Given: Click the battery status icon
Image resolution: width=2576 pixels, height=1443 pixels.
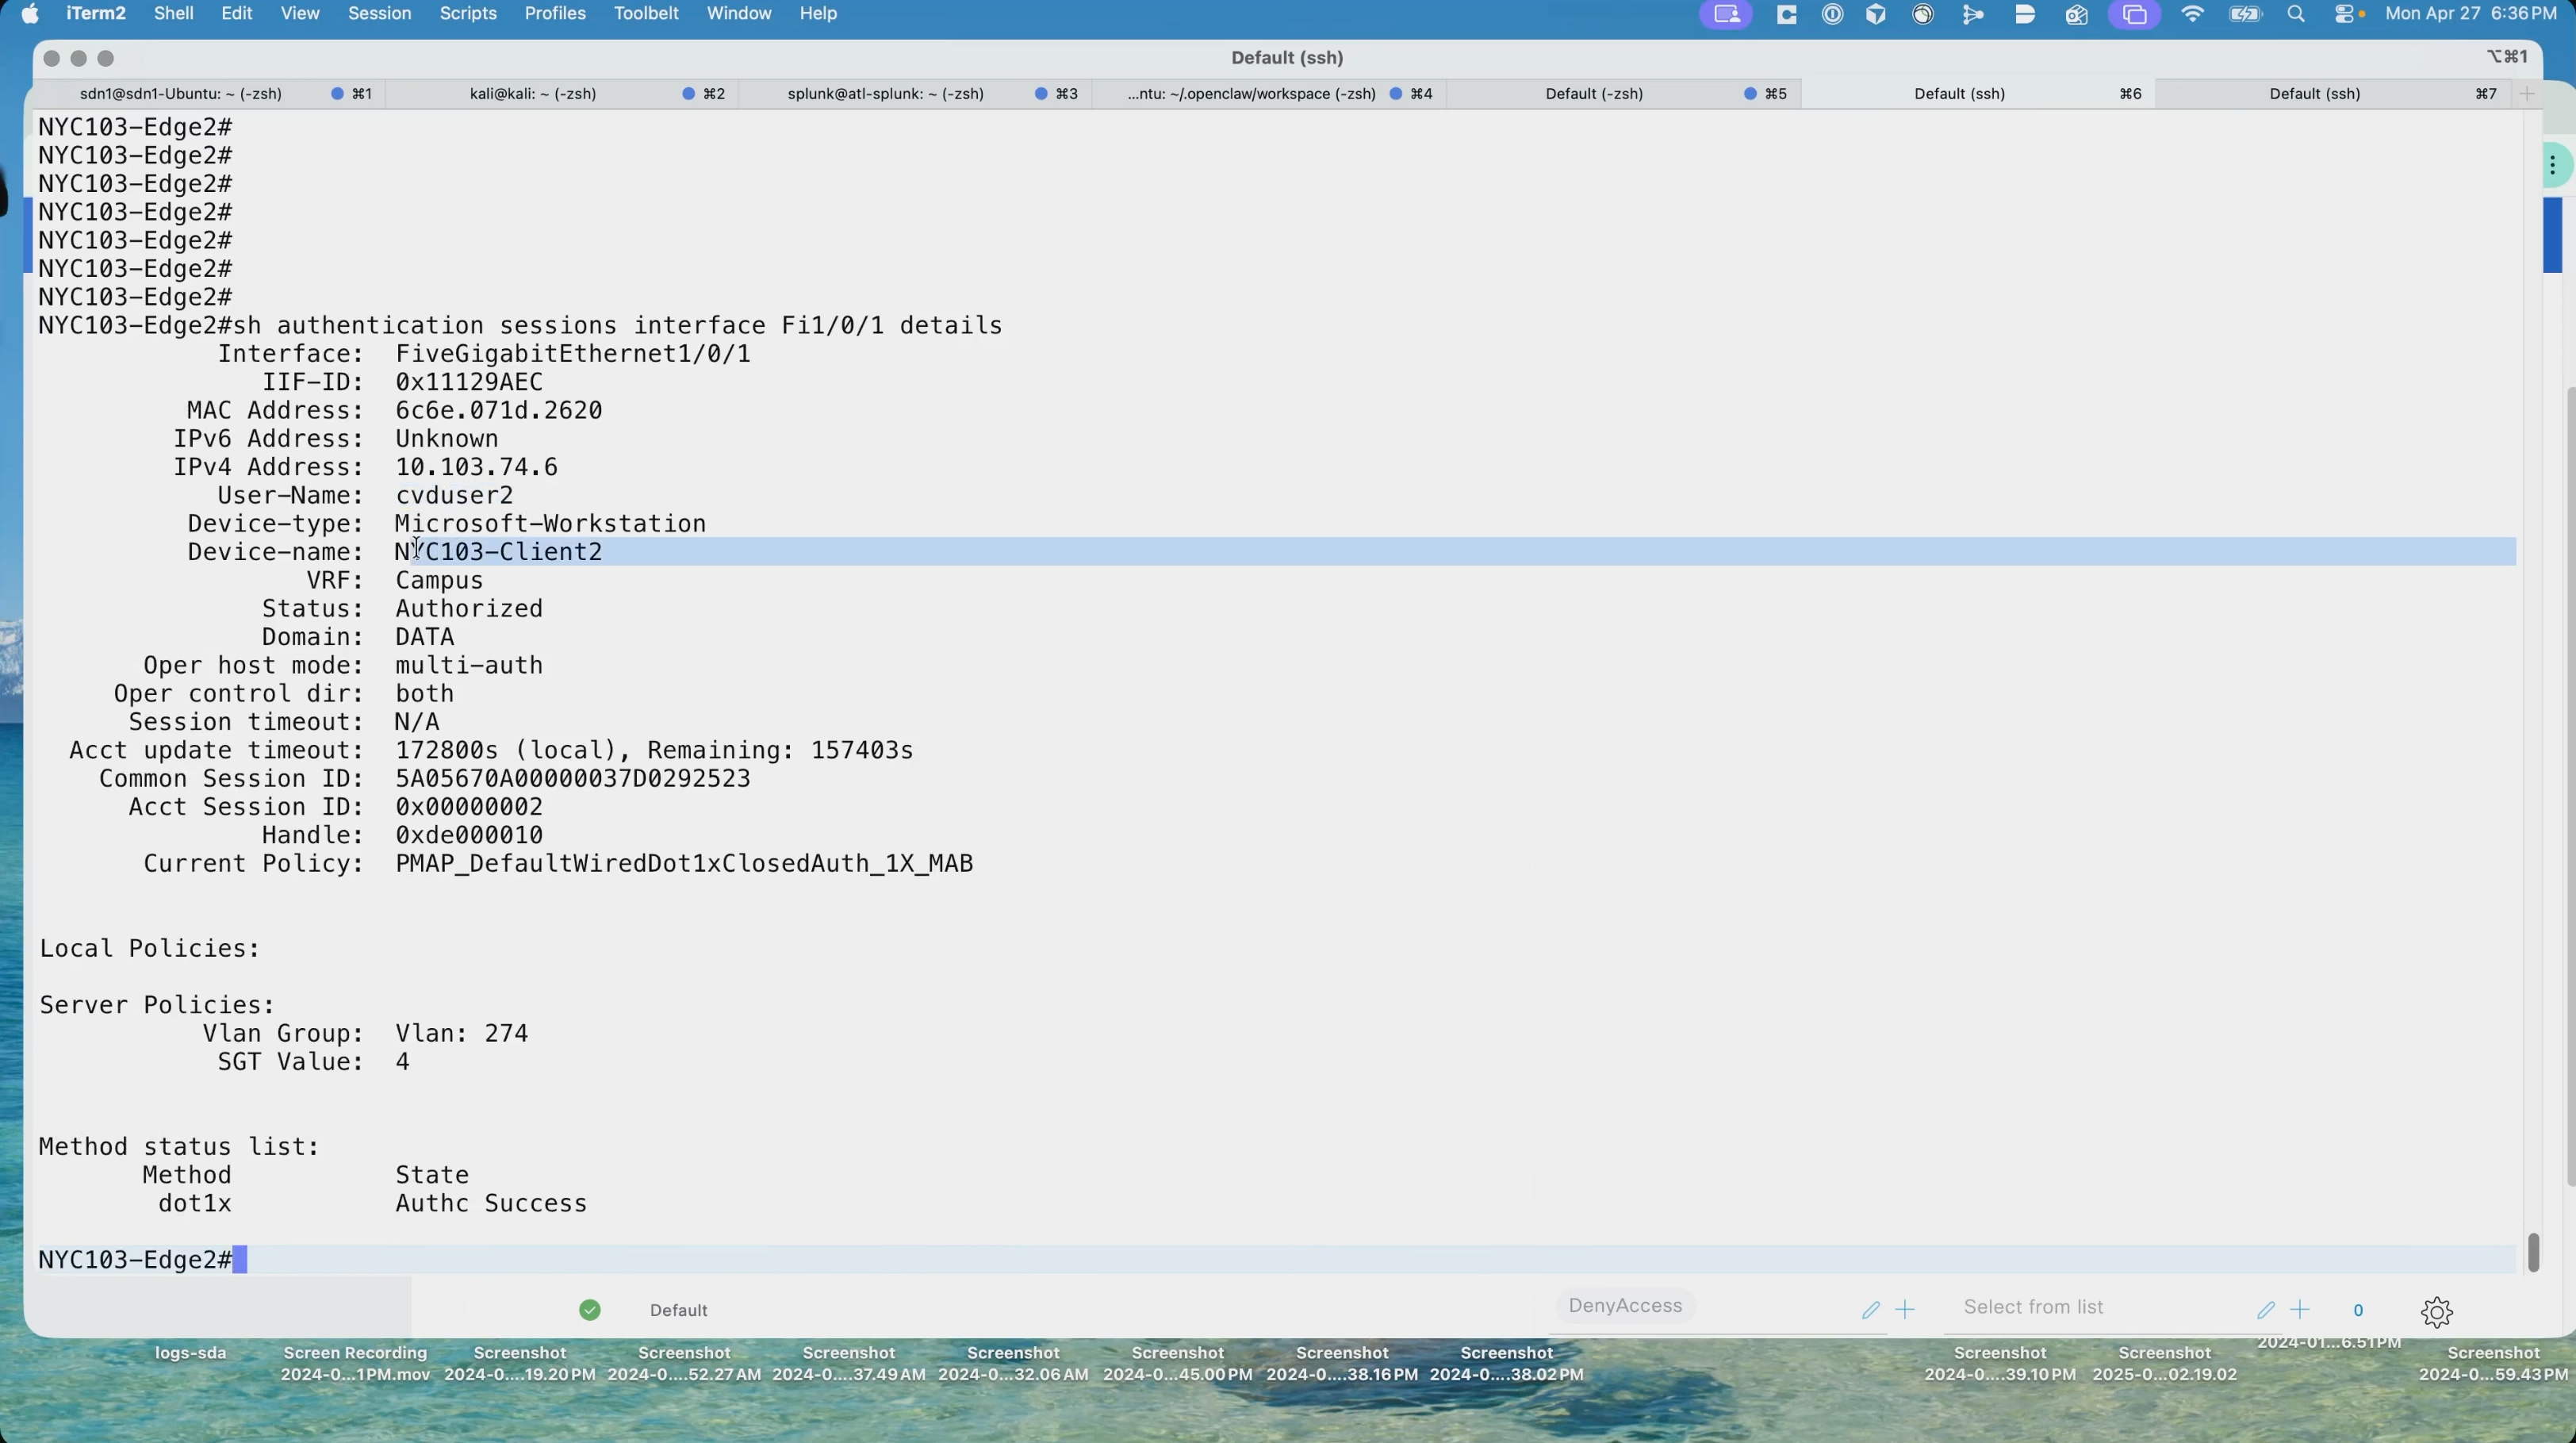Looking at the screenshot, I should [2245, 15].
